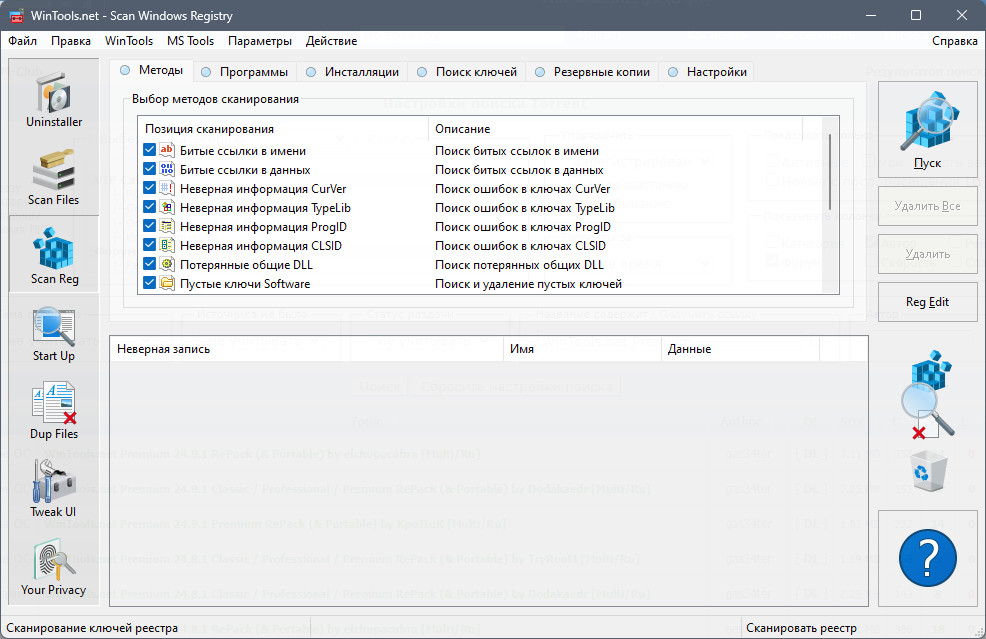The width and height of the screenshot is (986, 639).
Task: Open the Start Up manager
Action: coord(54,333)
